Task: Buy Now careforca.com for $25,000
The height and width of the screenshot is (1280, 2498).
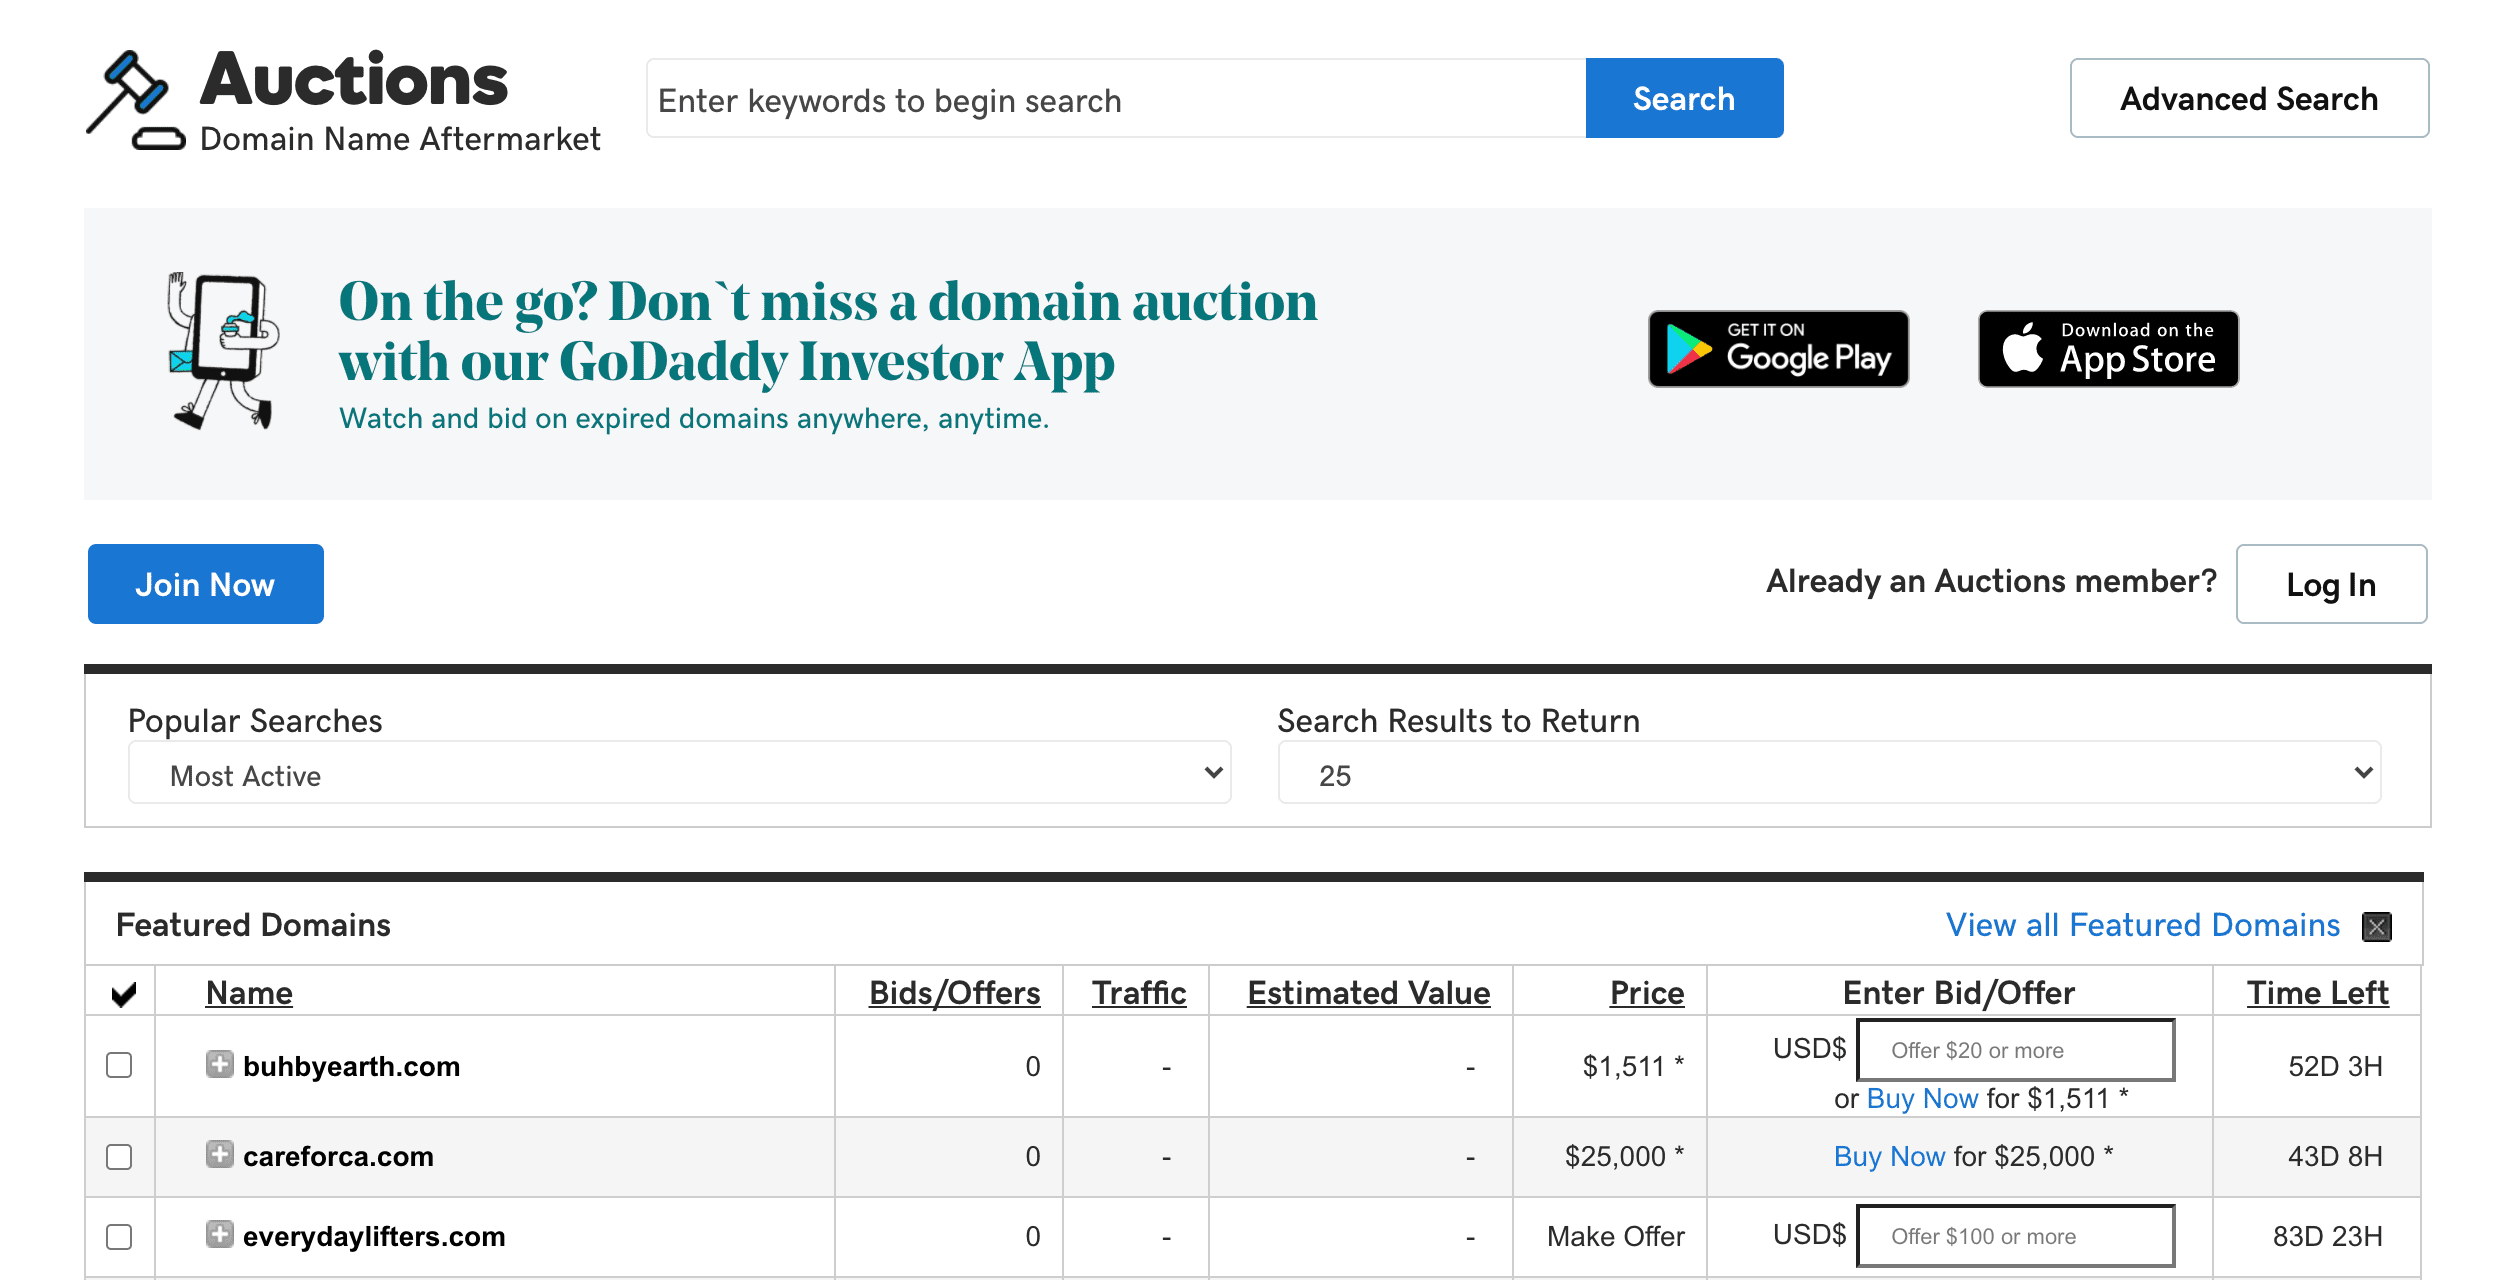Action: pyautogui.click(x=1888, y=1155)
